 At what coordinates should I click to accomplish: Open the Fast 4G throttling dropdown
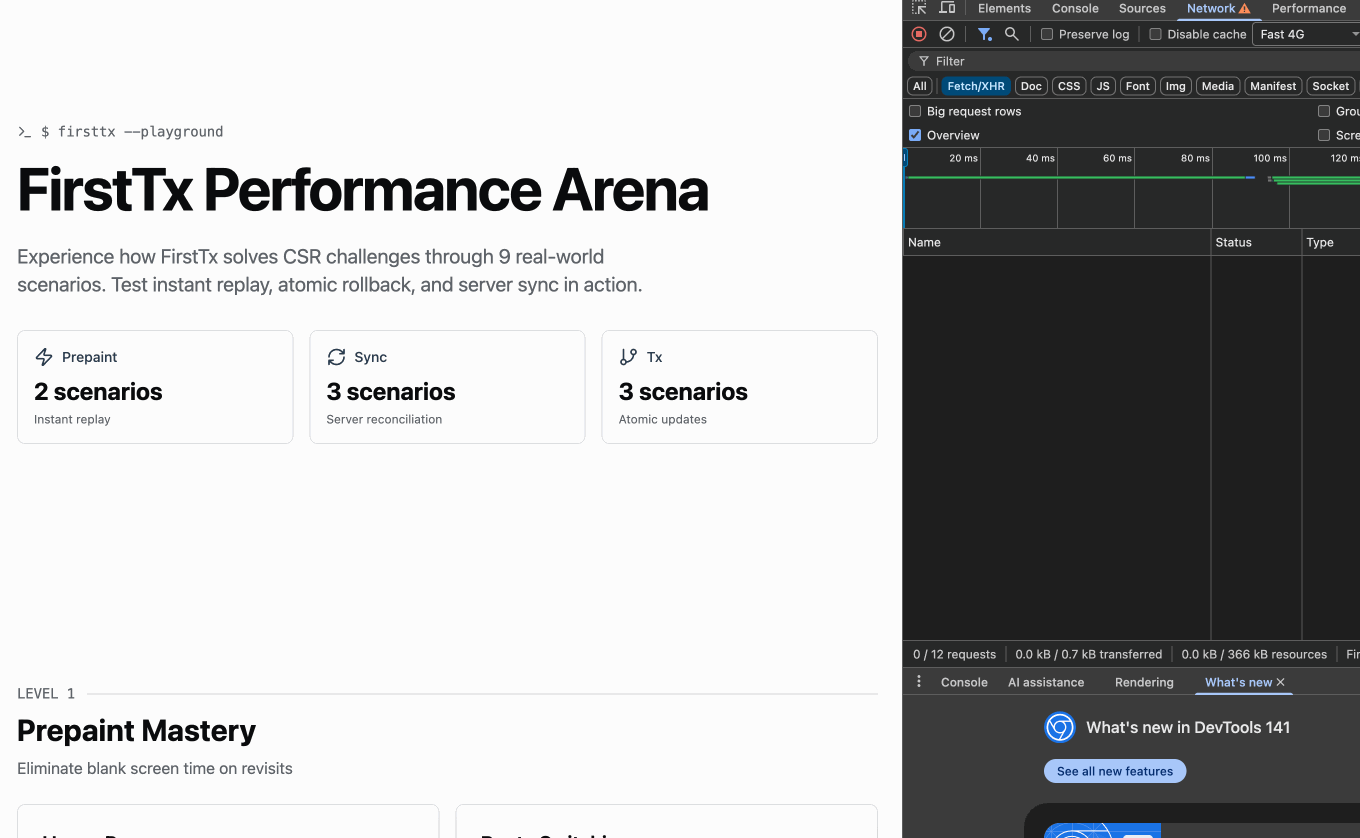click(1306, 34)
